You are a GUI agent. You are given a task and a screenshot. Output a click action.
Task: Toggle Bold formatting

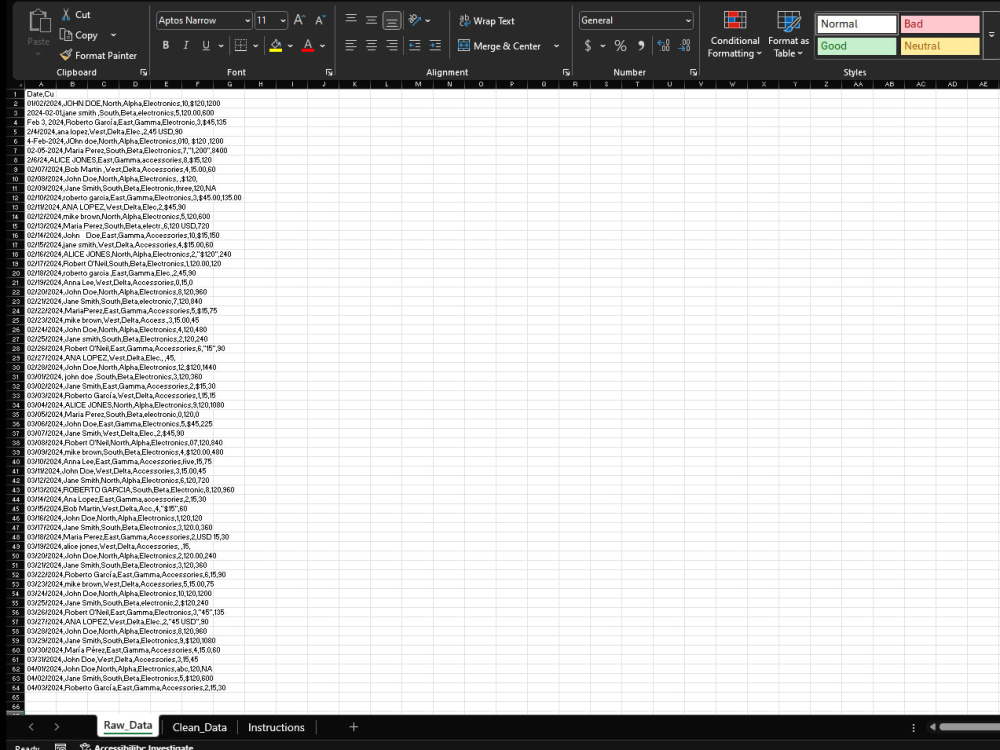166,45
